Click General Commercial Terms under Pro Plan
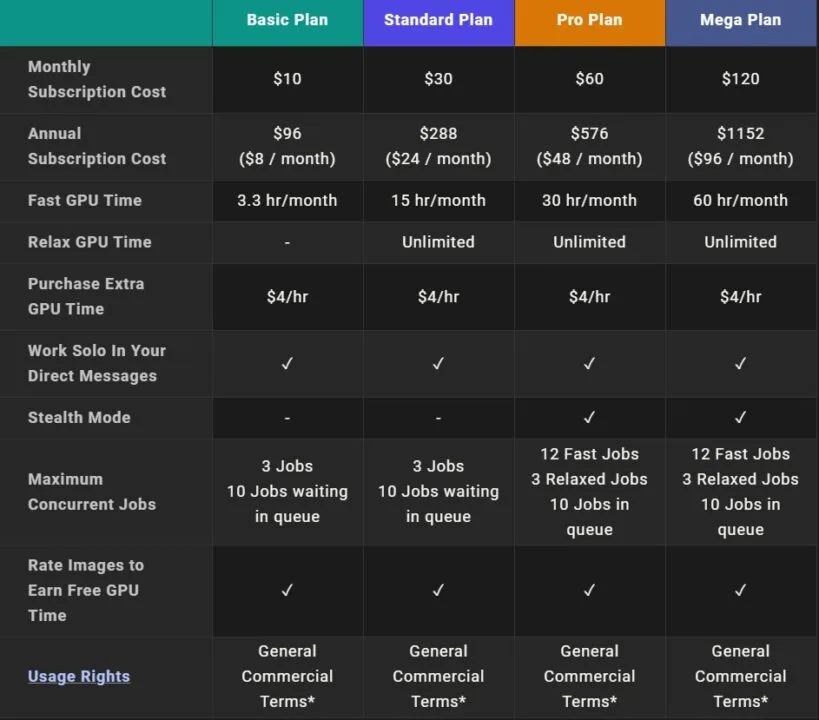 pyautogui.click(x=589, y=676)
